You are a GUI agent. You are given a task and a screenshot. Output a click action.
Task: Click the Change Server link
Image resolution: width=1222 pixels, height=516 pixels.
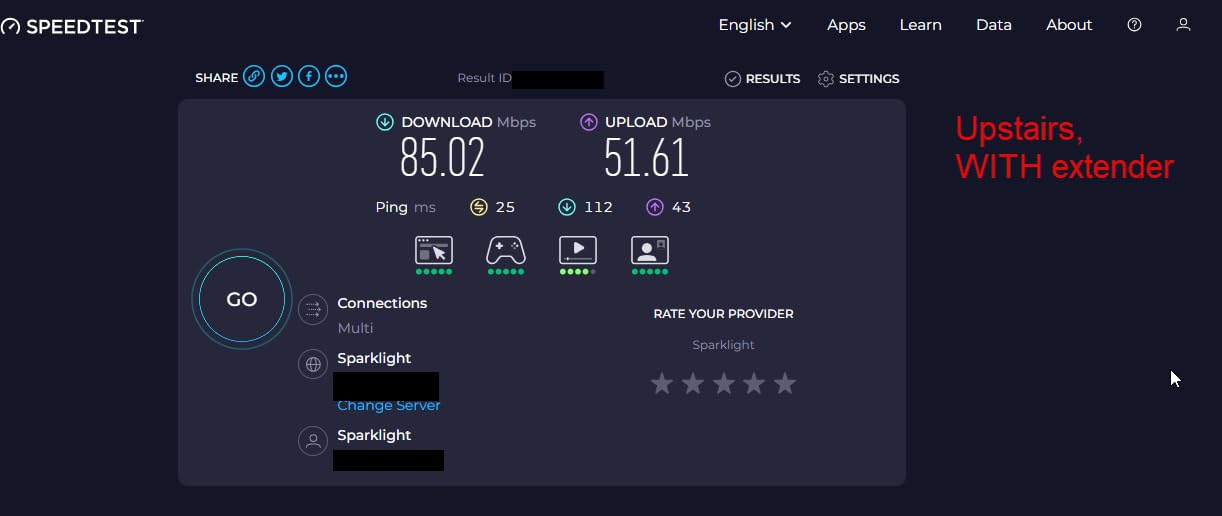click(389, 406)
